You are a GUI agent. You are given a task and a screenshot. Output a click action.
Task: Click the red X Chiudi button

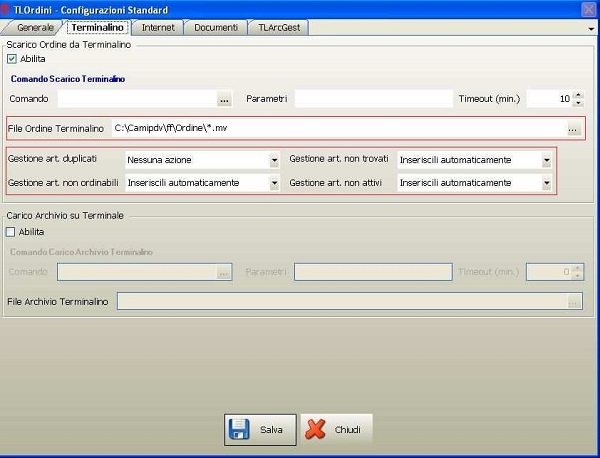pyautogui.click(x=336, y=429)
